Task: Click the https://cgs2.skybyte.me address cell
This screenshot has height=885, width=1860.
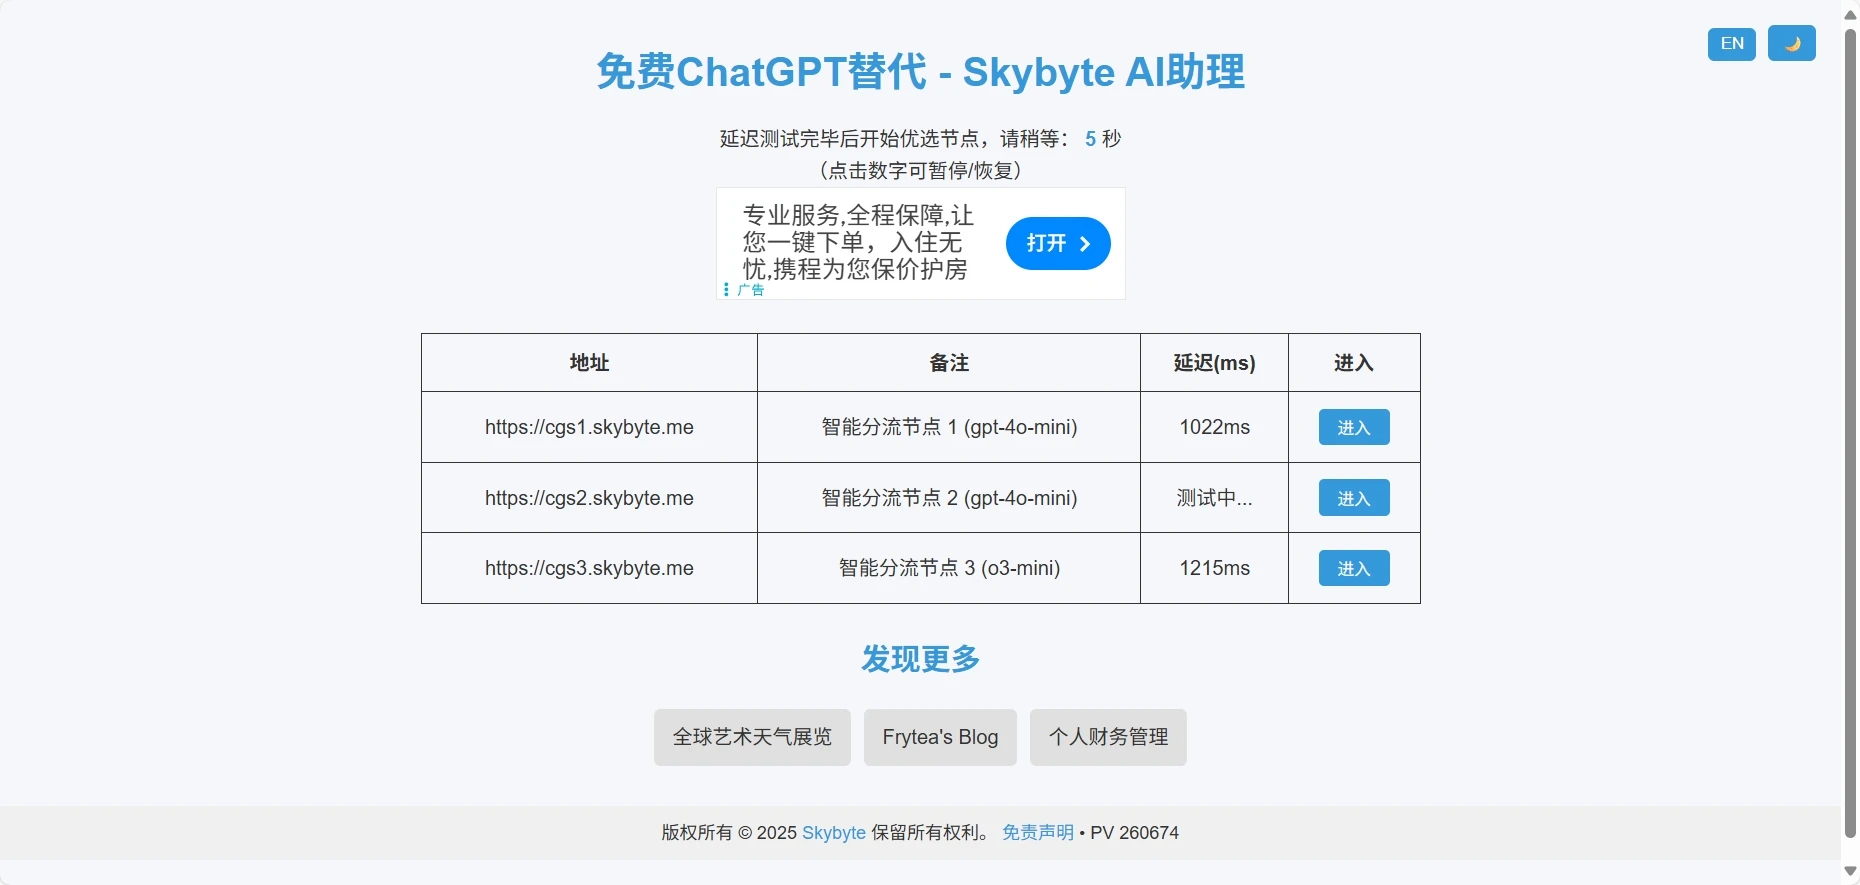Action: [x=589, y=498]
